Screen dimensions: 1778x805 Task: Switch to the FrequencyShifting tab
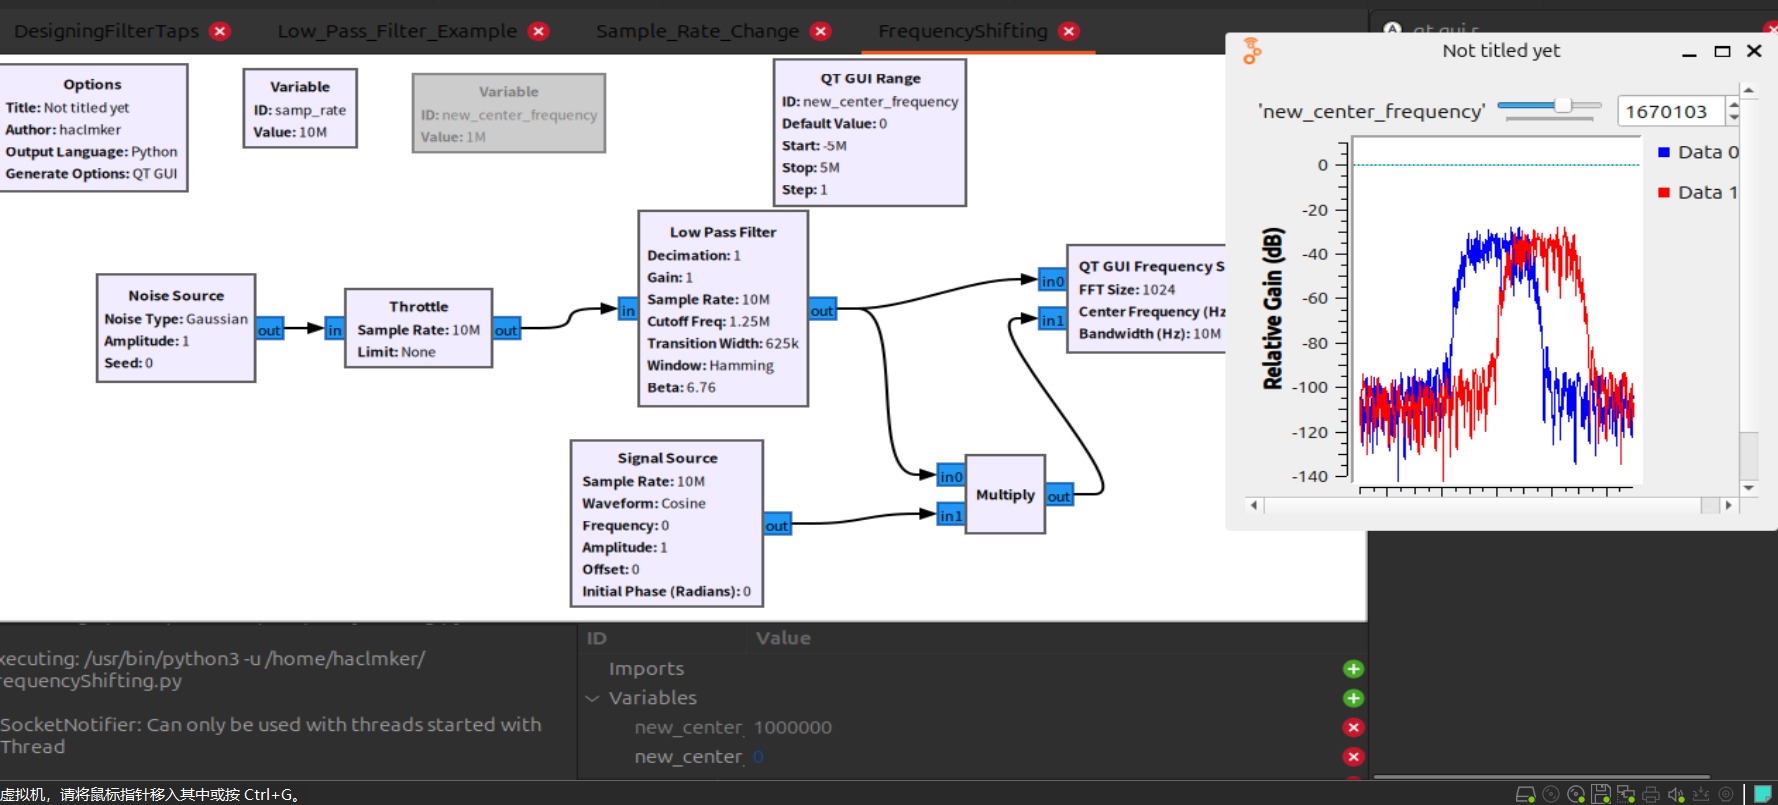coord(962,31)
